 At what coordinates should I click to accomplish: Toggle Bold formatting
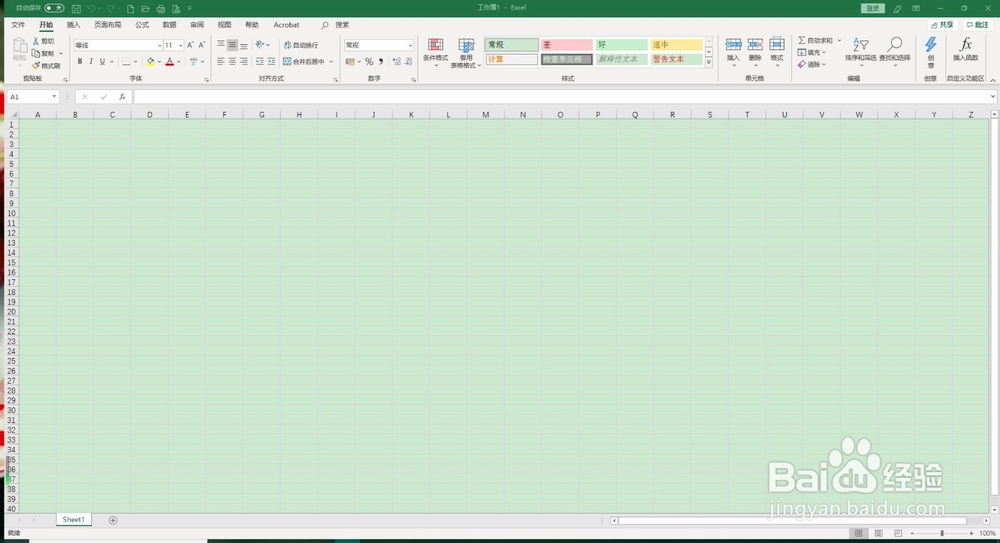tap(80, 62)
